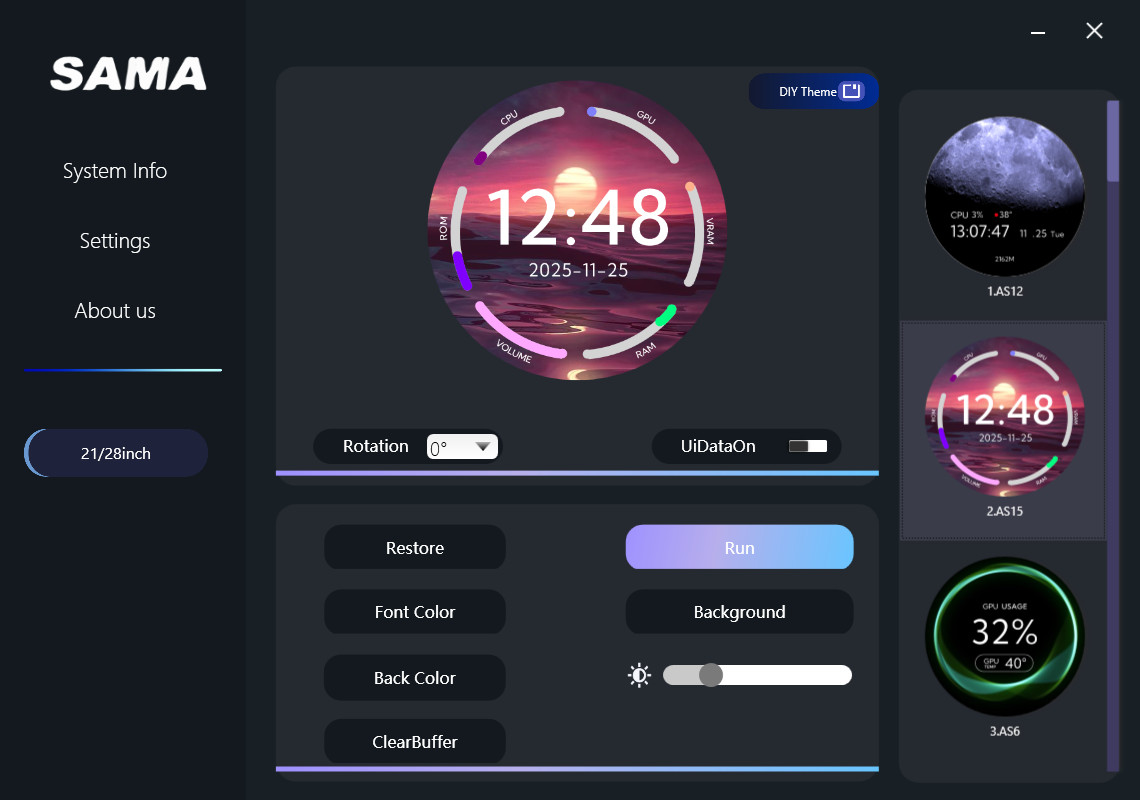This screenshot has height=800, width=1140.
Task: Minimize the SAMA window
Action: point(1038,32)
